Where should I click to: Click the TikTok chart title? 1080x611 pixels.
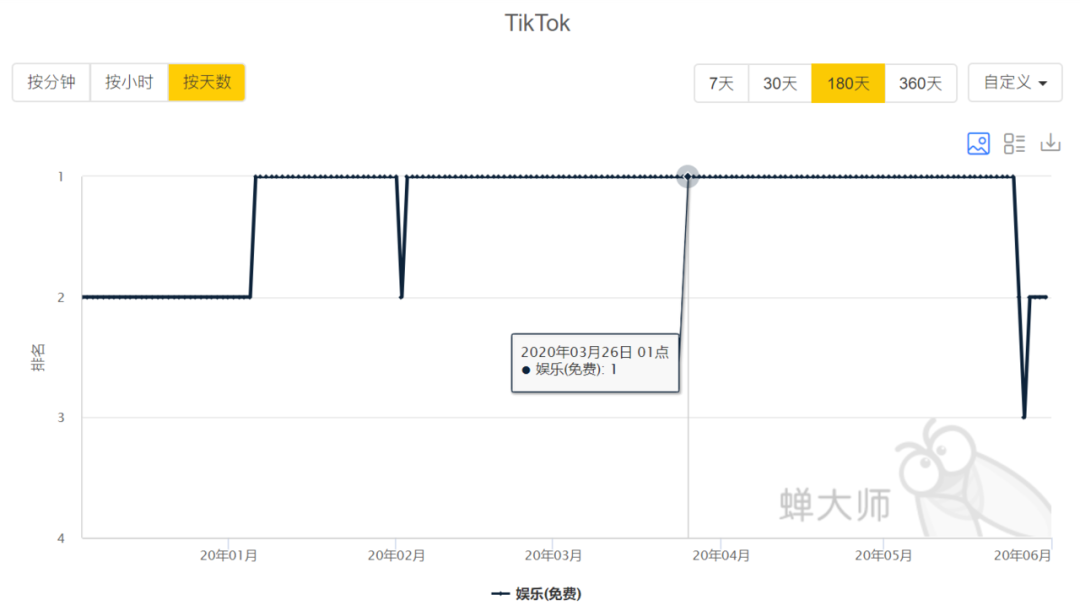pos(538,24)
